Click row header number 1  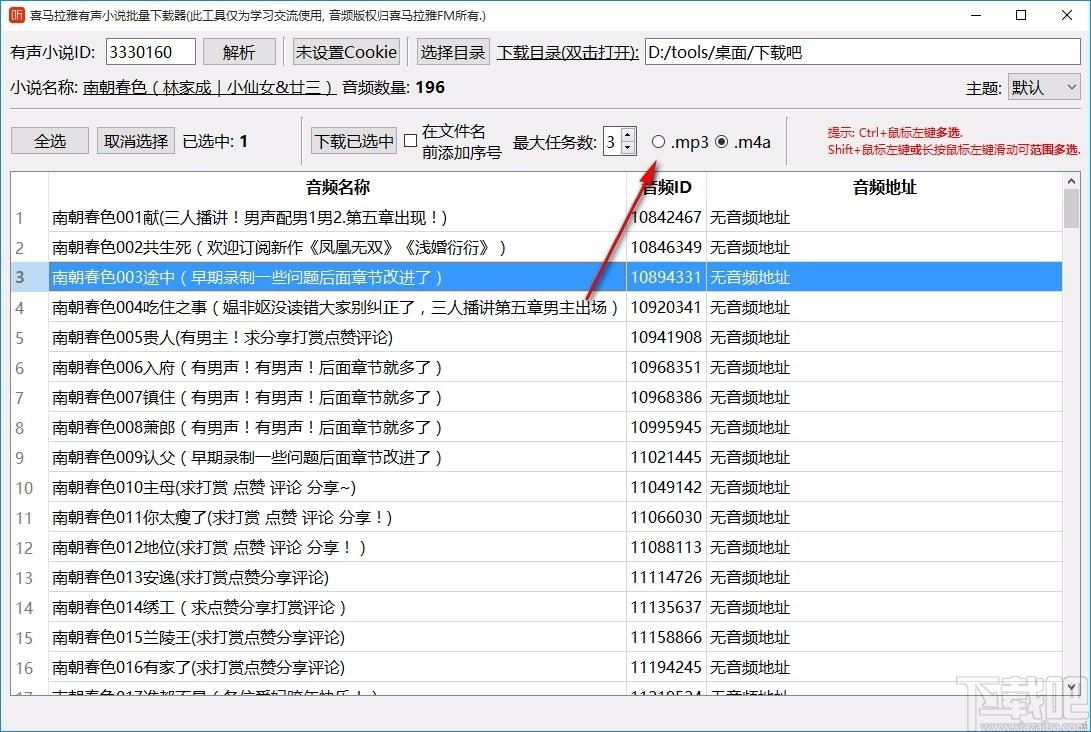click(29, 218)
